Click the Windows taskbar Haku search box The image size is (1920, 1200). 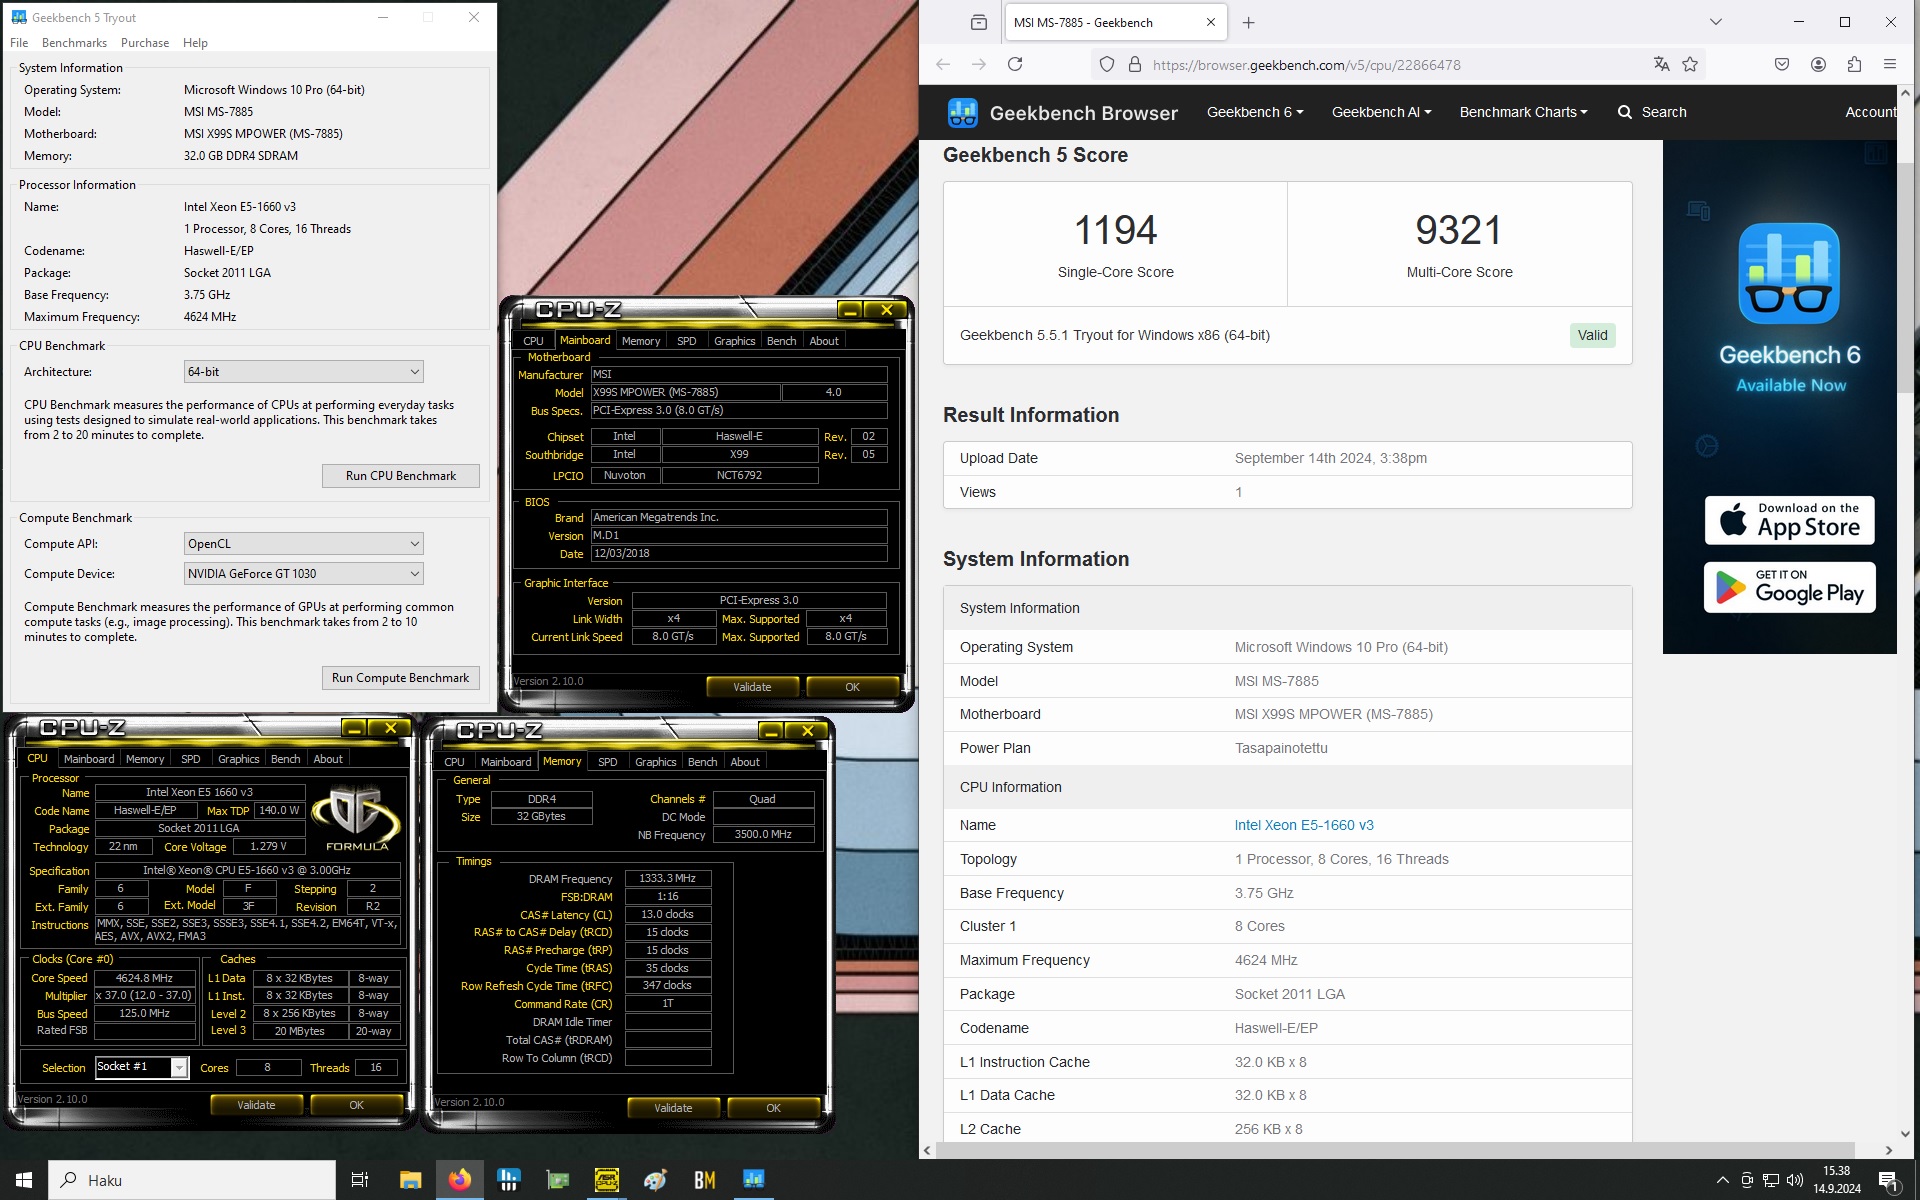tap(192, 1180)
